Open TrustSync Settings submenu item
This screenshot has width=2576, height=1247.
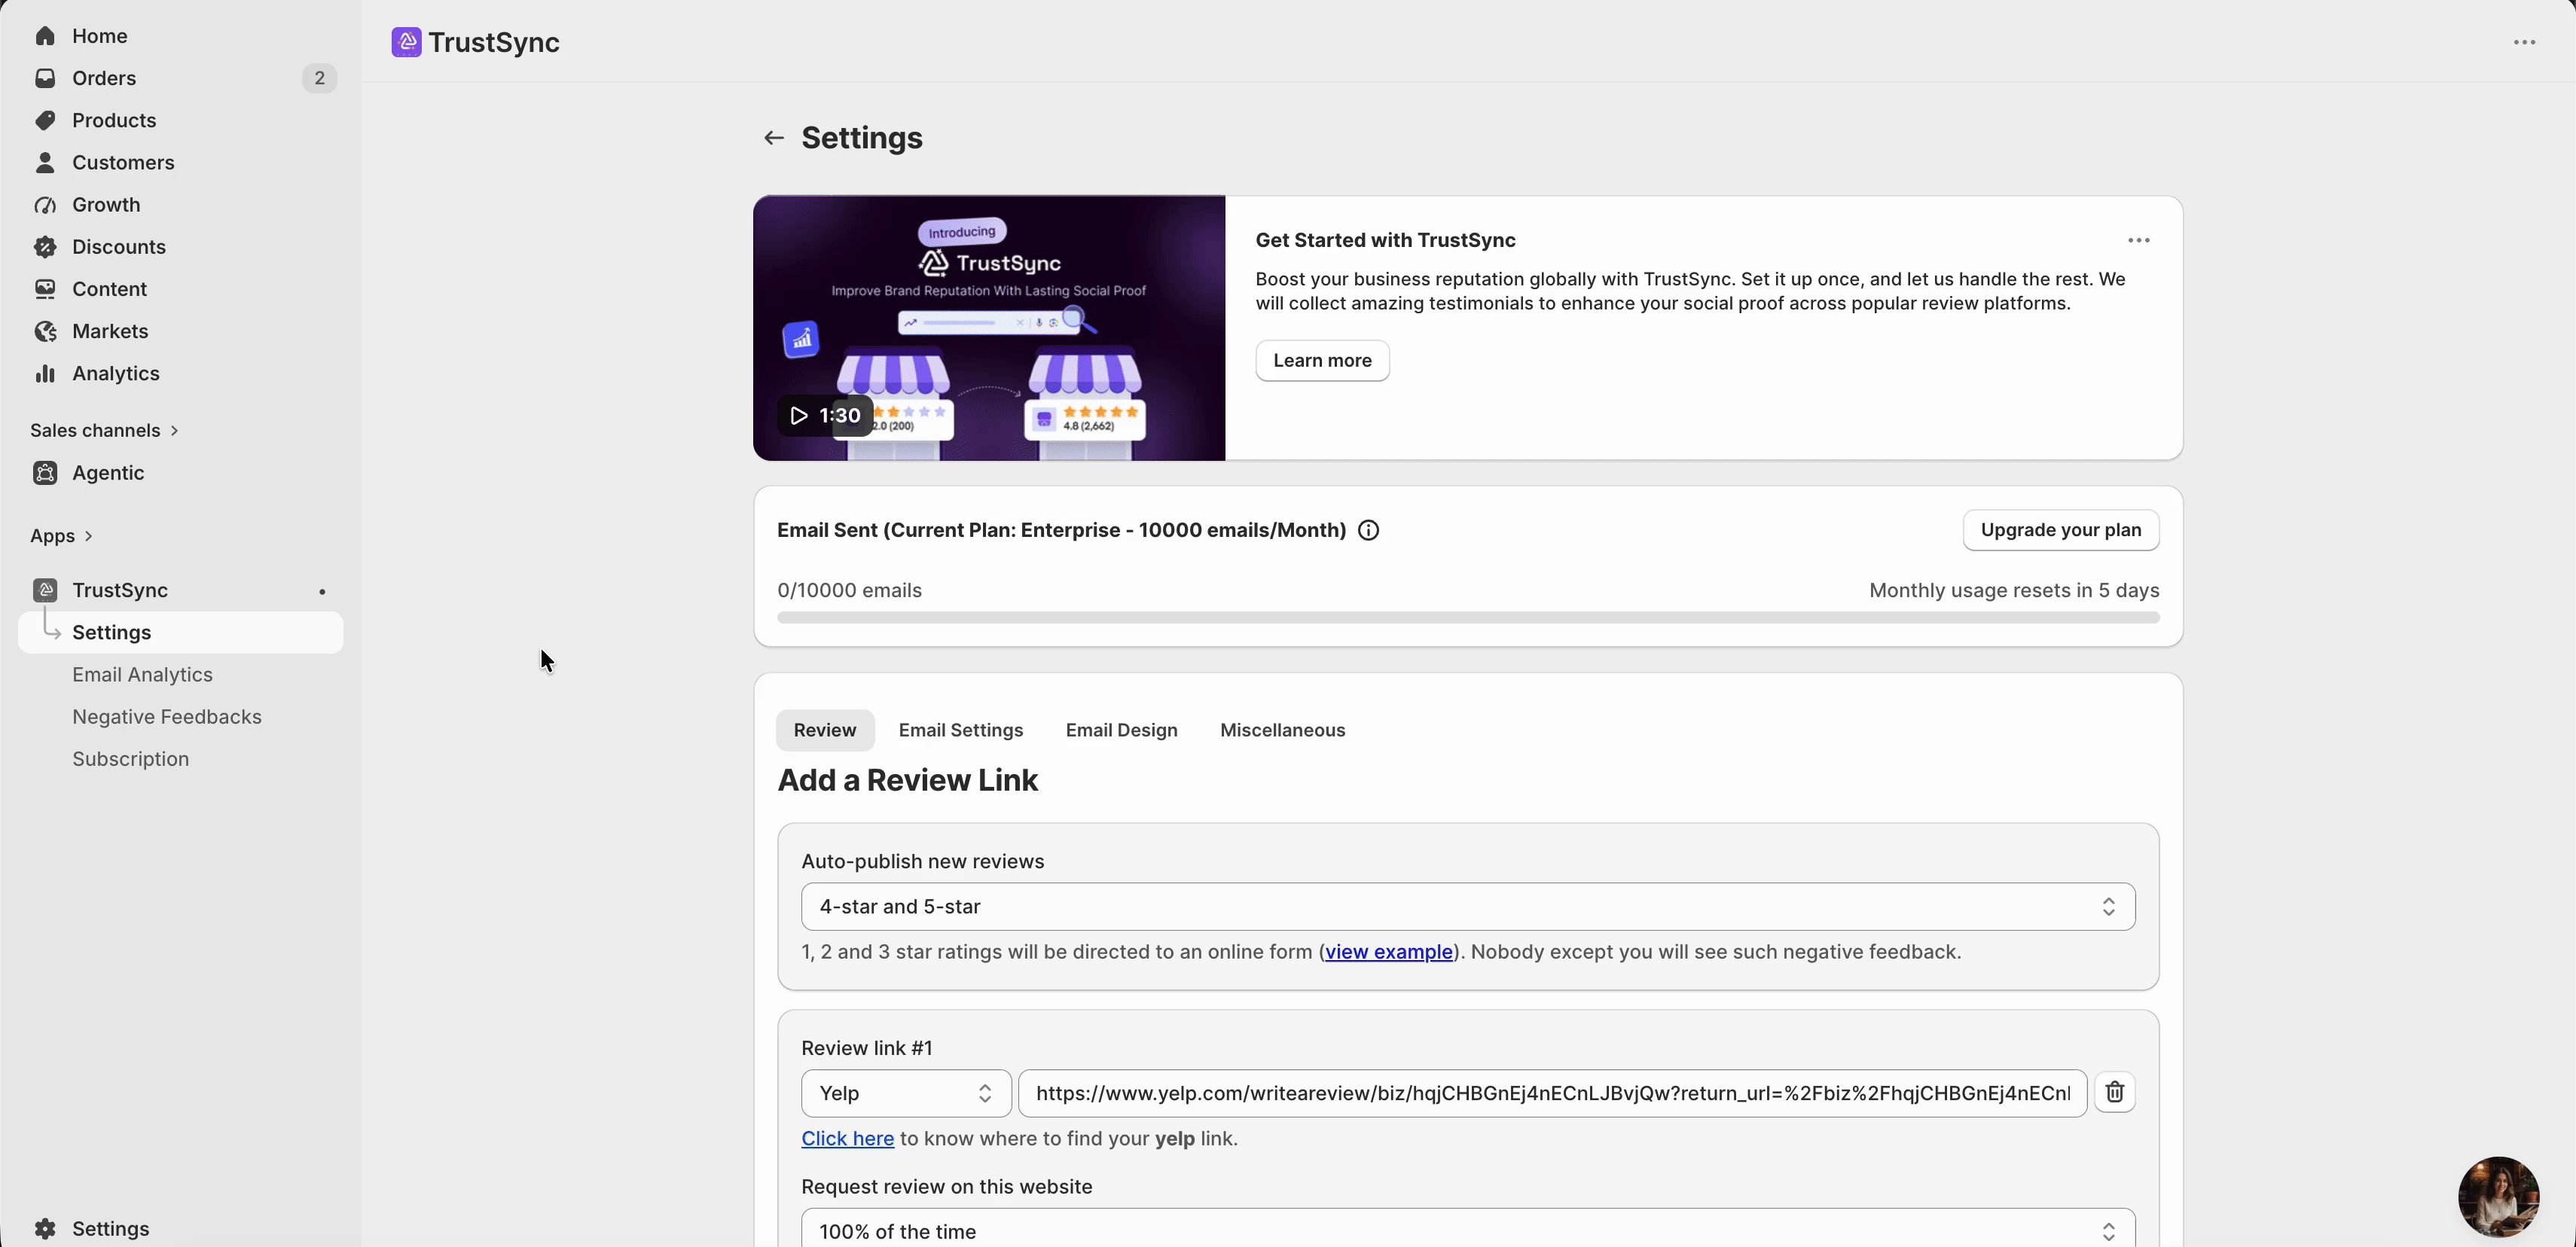pyautogui.click(x=180, y=633)
